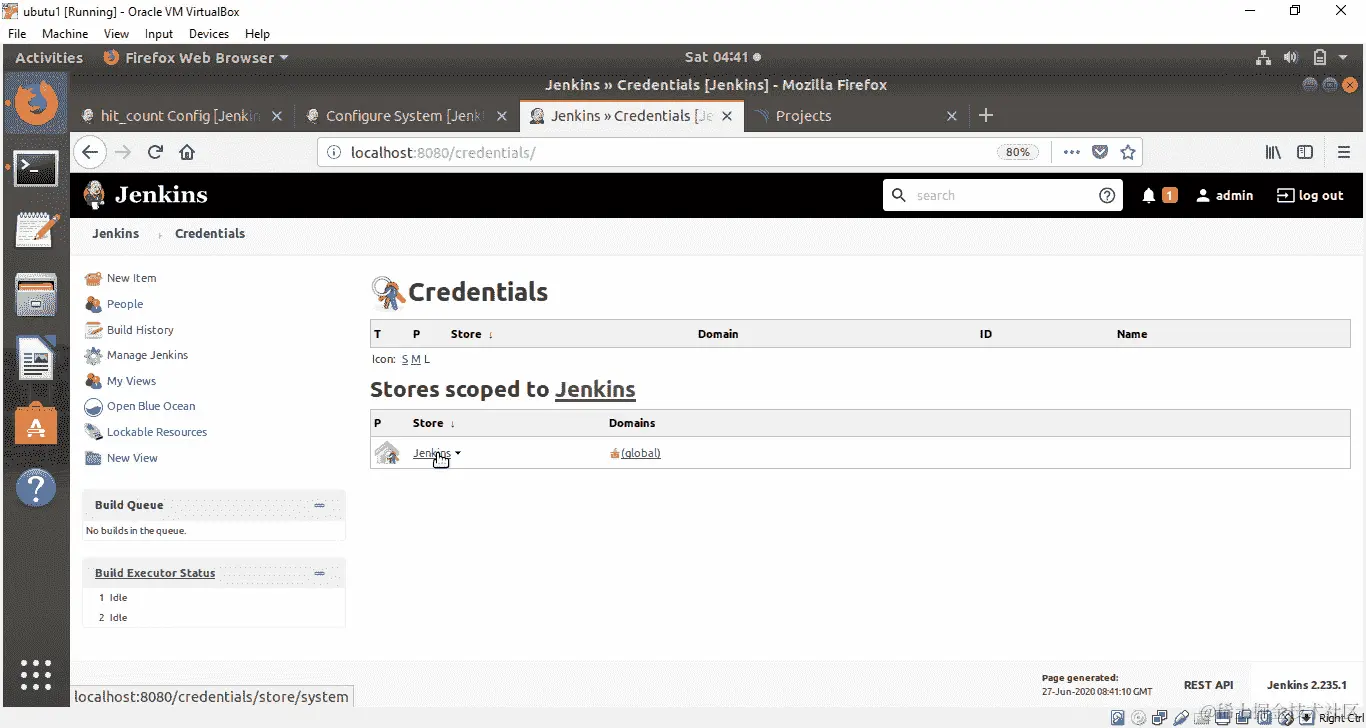
Task: Select Manage Jenkins in the sidebar
Action: point(146,355)
